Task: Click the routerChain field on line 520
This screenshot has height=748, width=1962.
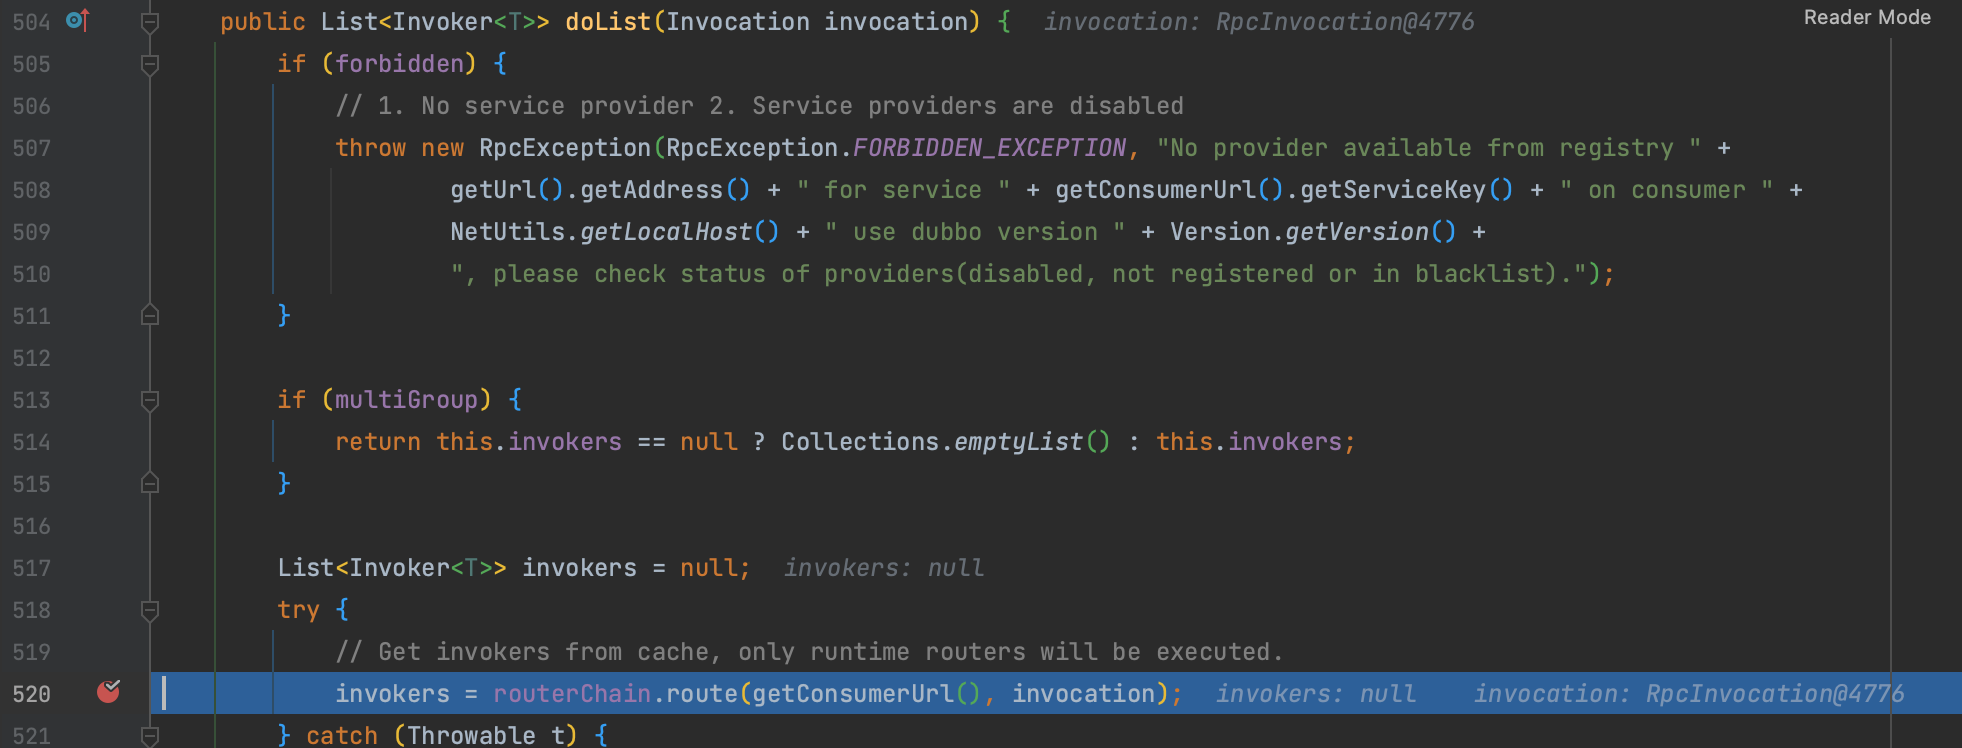Action: click(572, 694)
